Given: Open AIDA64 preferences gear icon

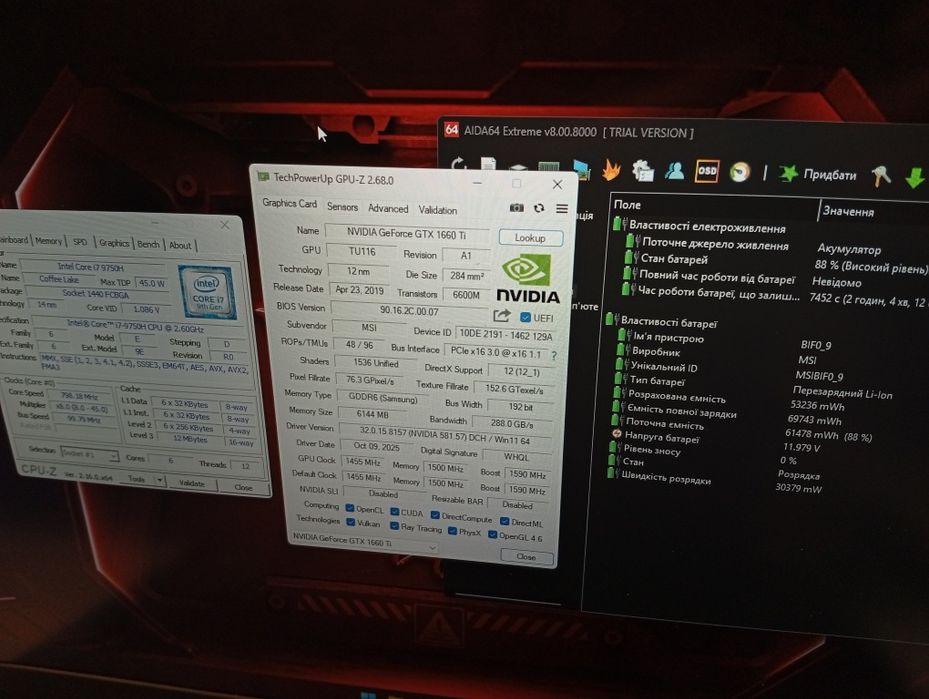Looking at the screenshot, I should (x=643, y=171).
